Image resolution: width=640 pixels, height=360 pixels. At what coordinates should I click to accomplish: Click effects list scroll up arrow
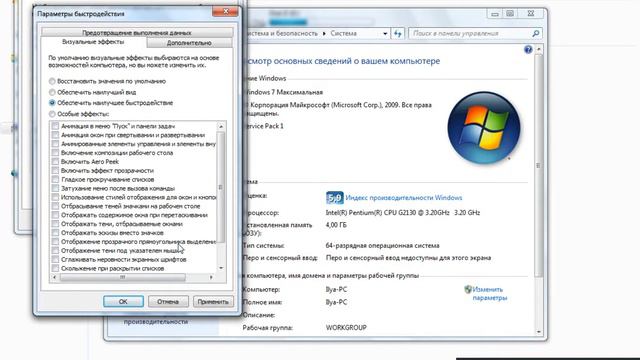[221, 127]
